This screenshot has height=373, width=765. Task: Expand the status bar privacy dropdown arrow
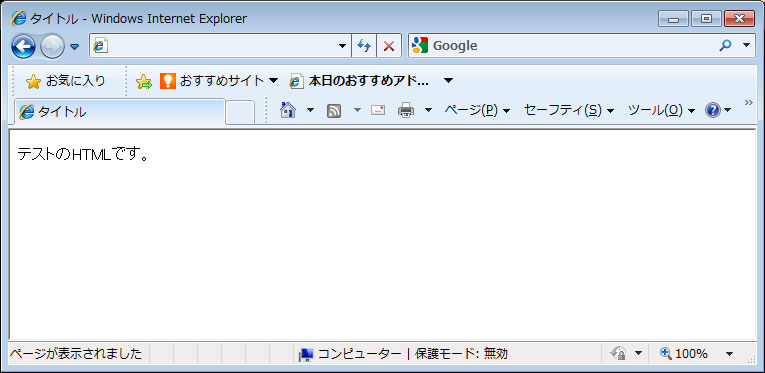[x=638, y=353]
